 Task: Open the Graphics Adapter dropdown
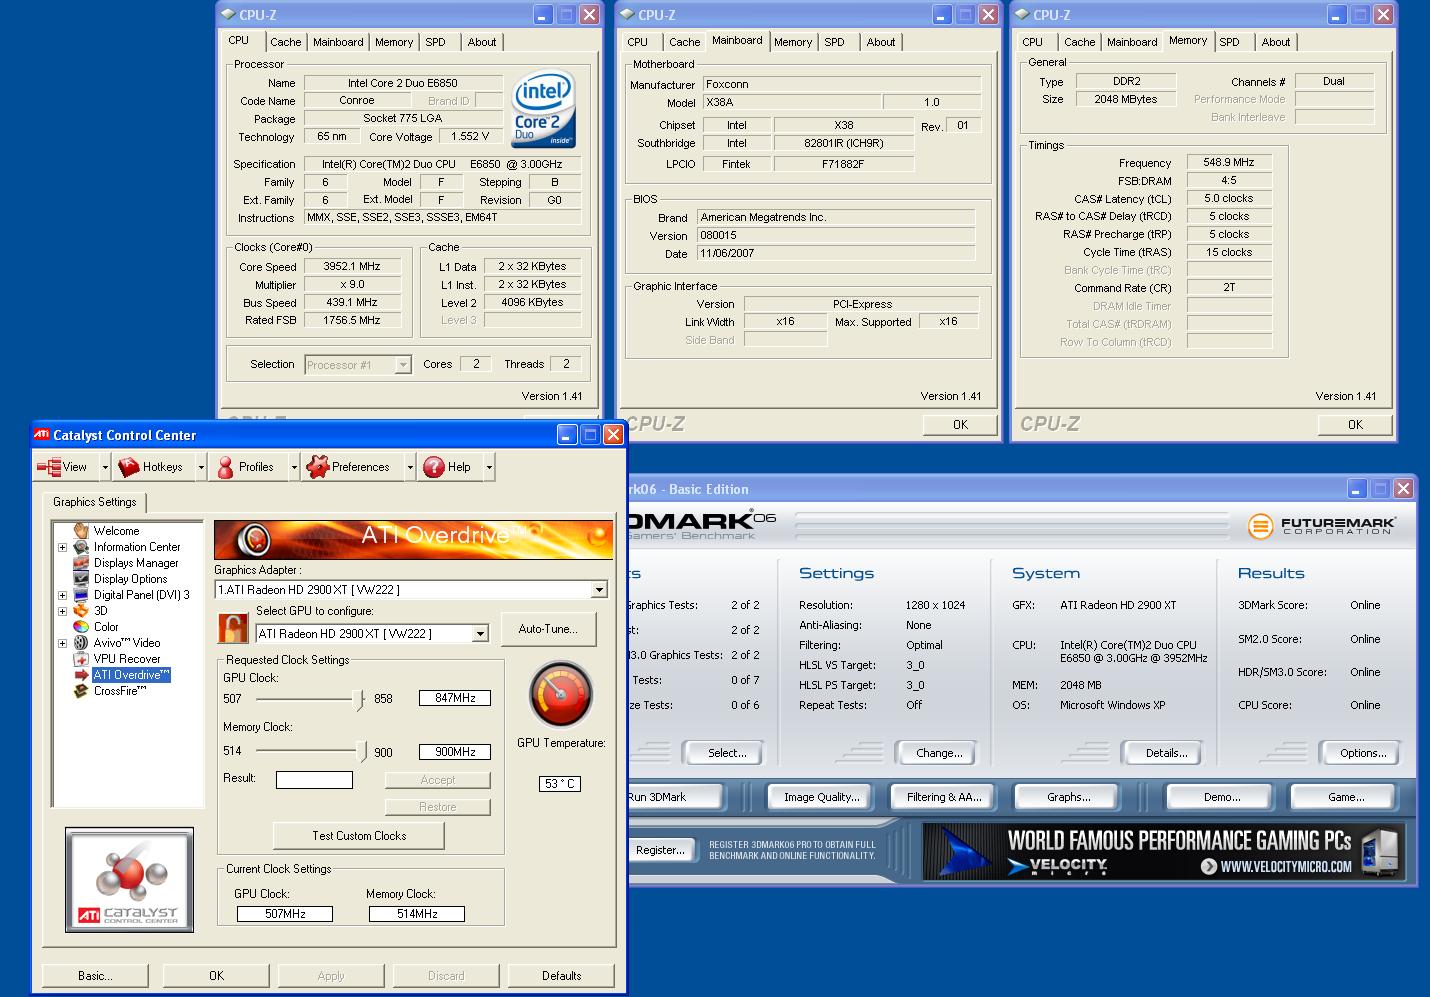coord(599,590)
